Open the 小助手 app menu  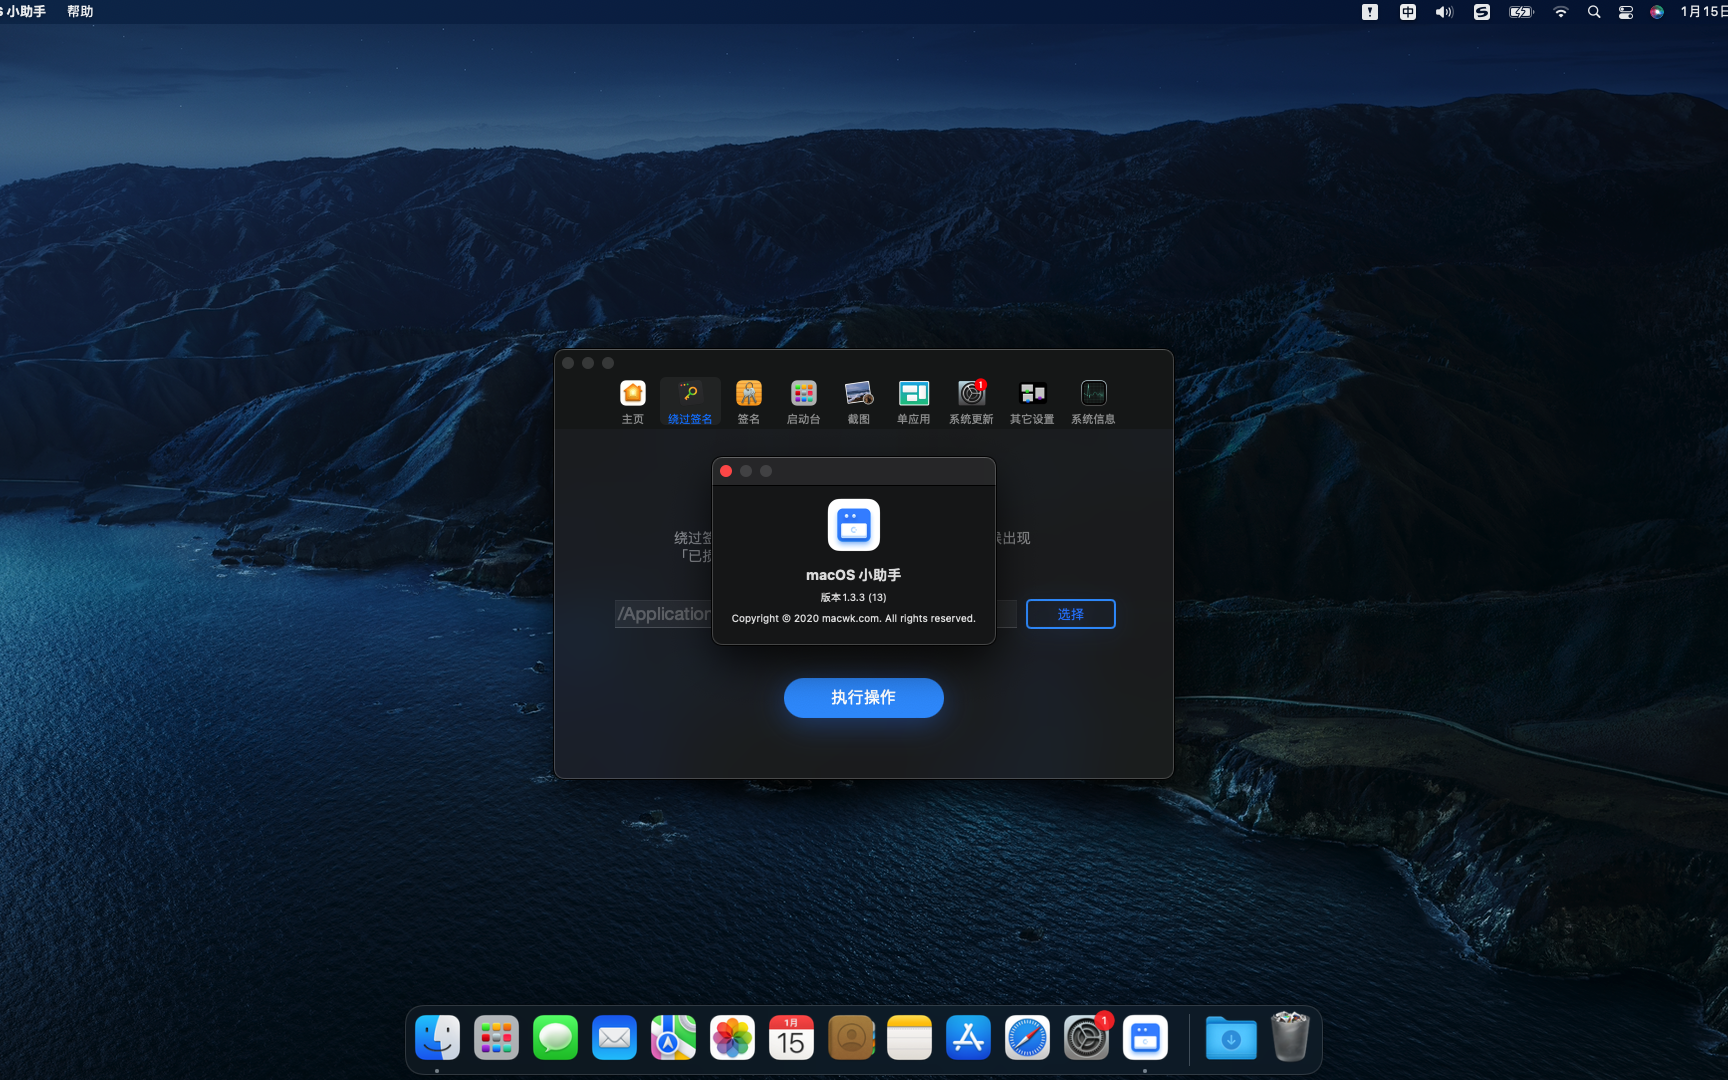coord(24,12)
